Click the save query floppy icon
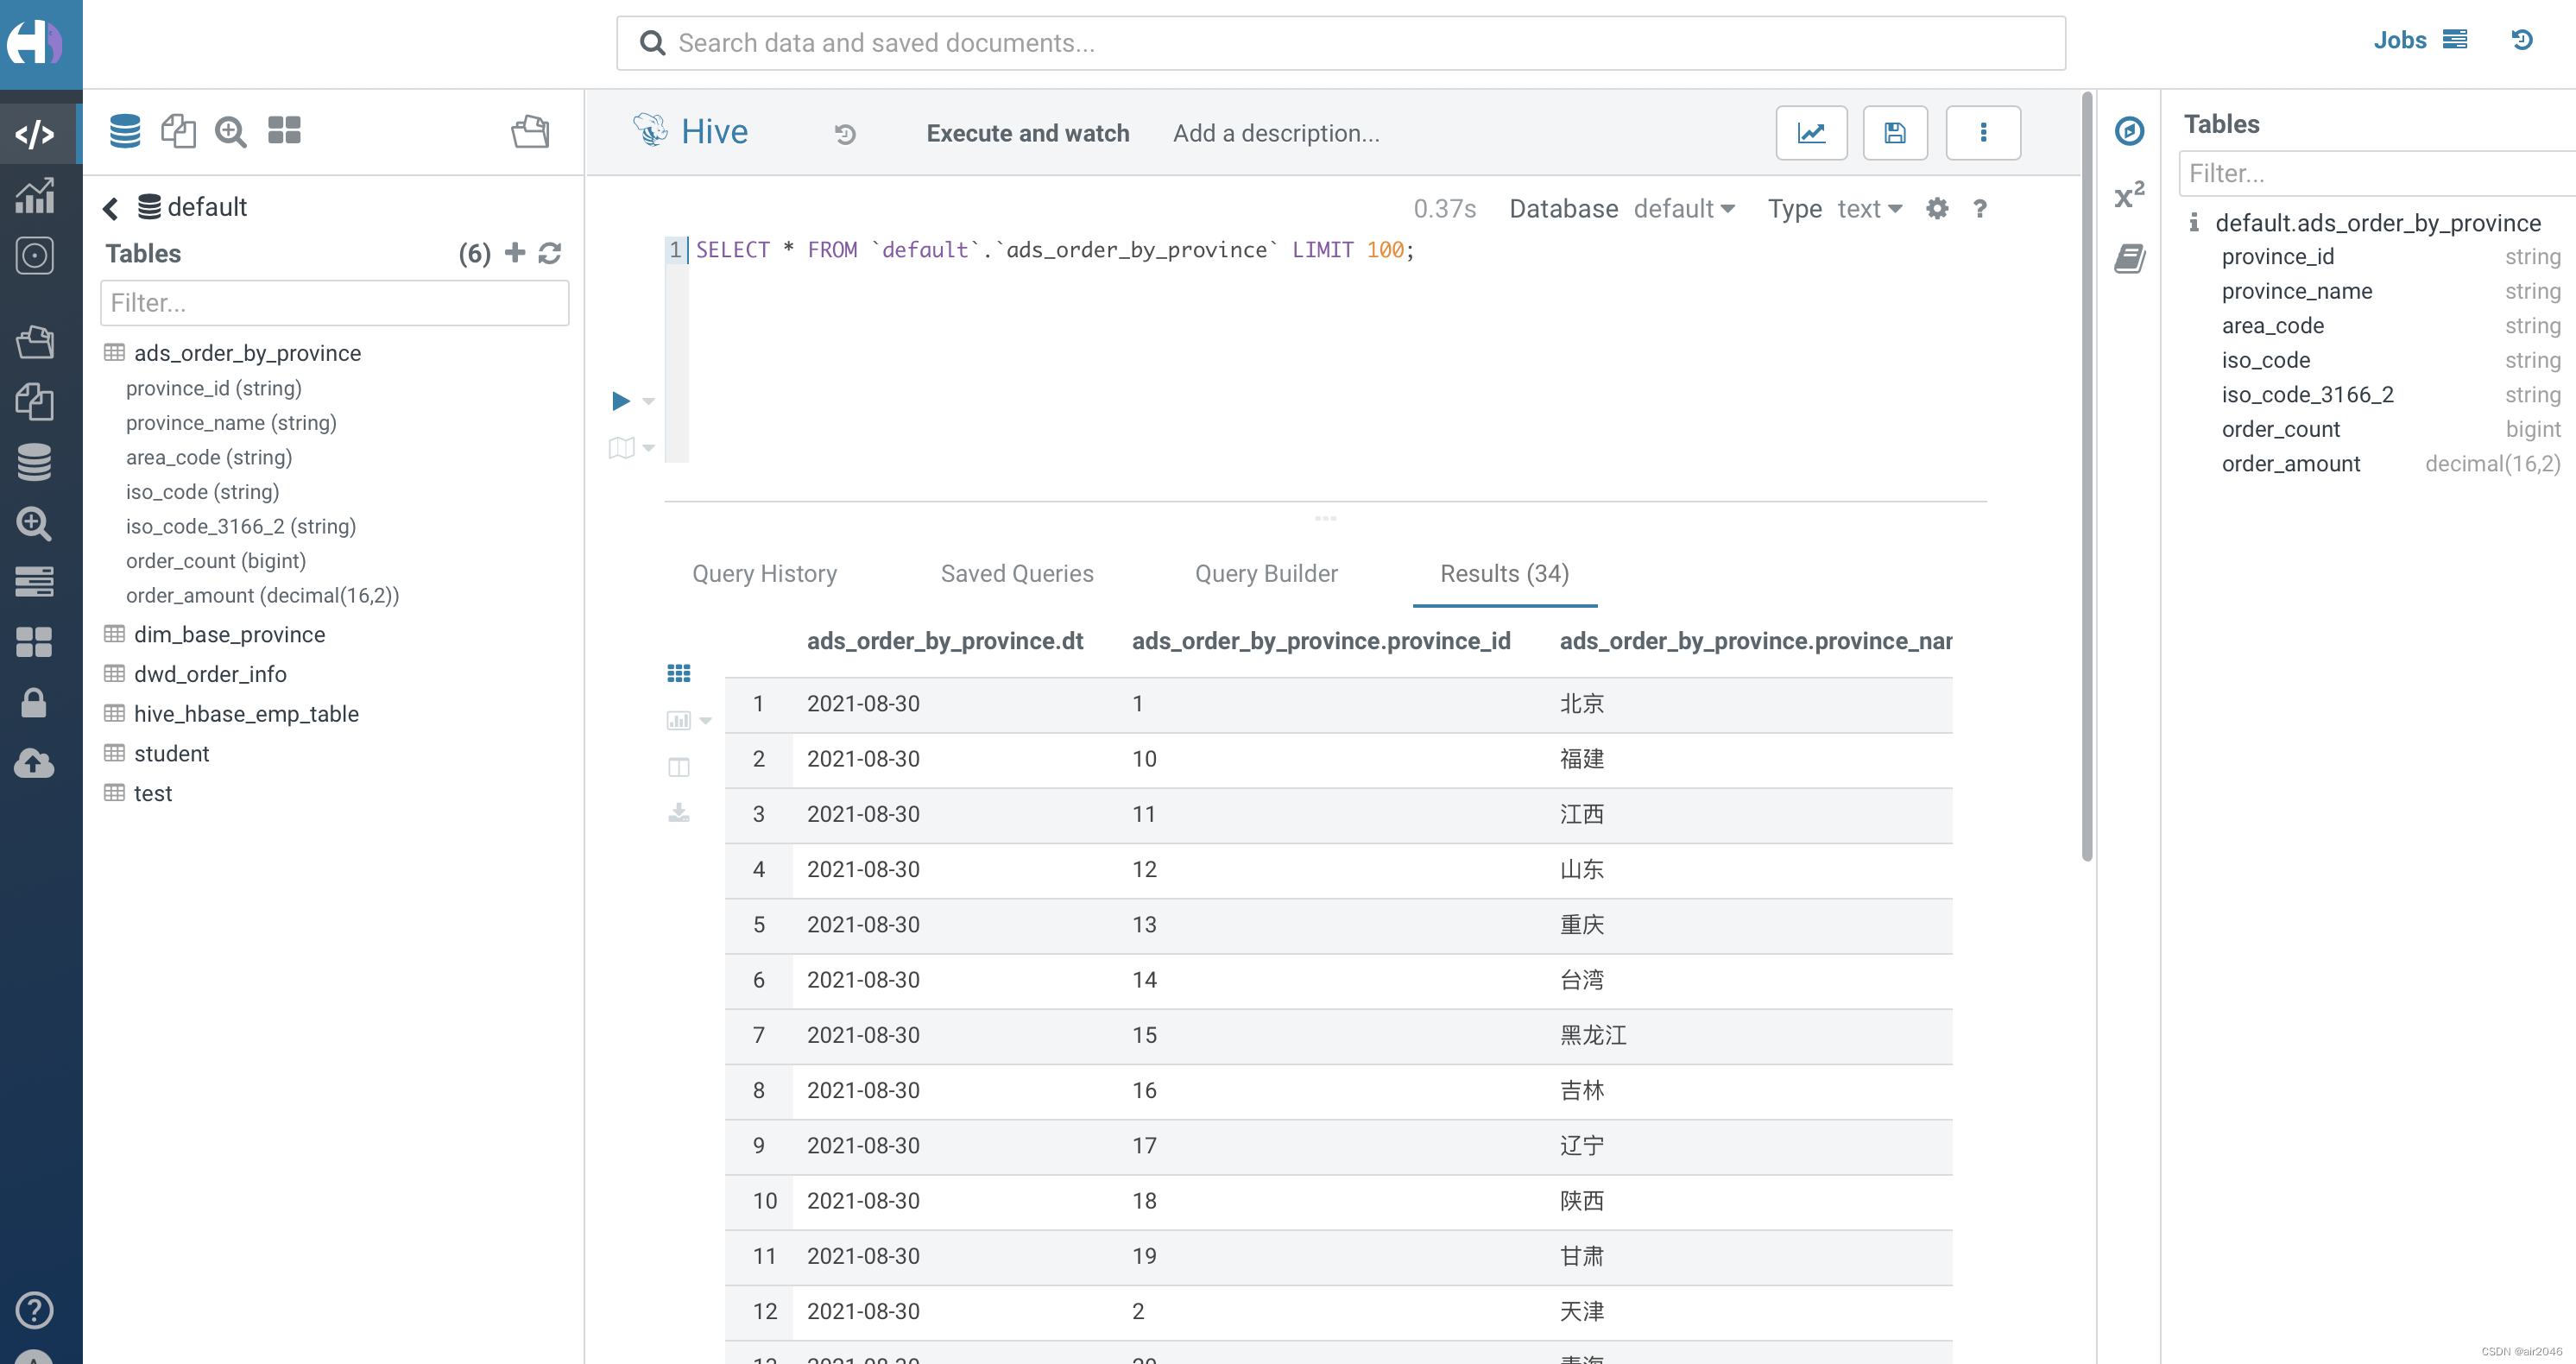Viewport: 2576px width, 1364px height. 1895,133
